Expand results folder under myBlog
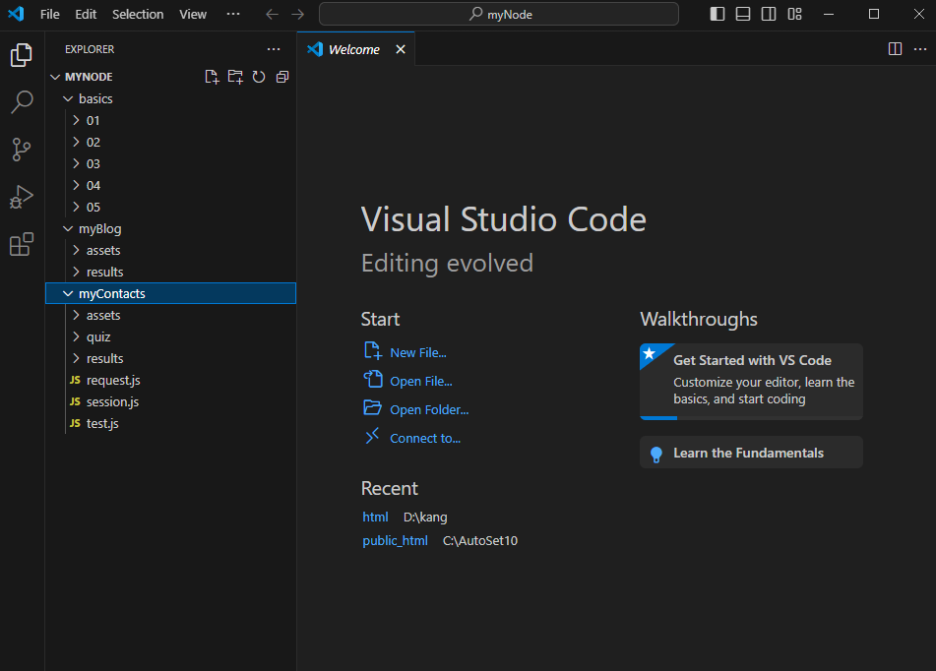936x671 pixels. point(76,272)
